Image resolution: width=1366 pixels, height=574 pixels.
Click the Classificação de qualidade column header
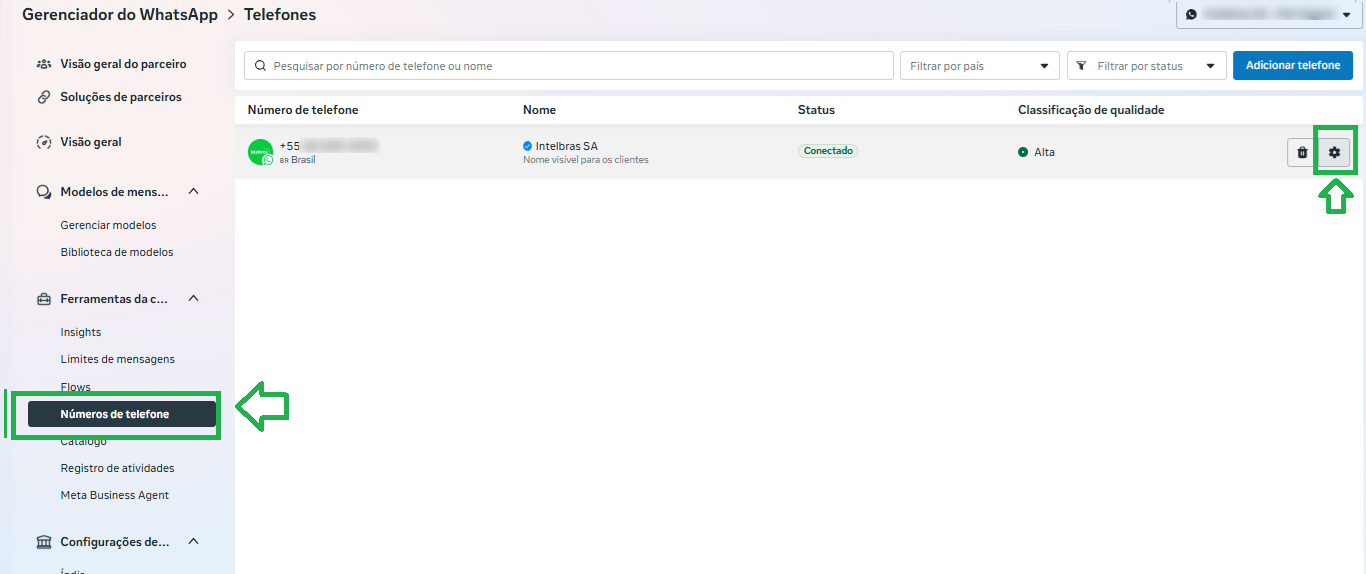pos(1091,110)
